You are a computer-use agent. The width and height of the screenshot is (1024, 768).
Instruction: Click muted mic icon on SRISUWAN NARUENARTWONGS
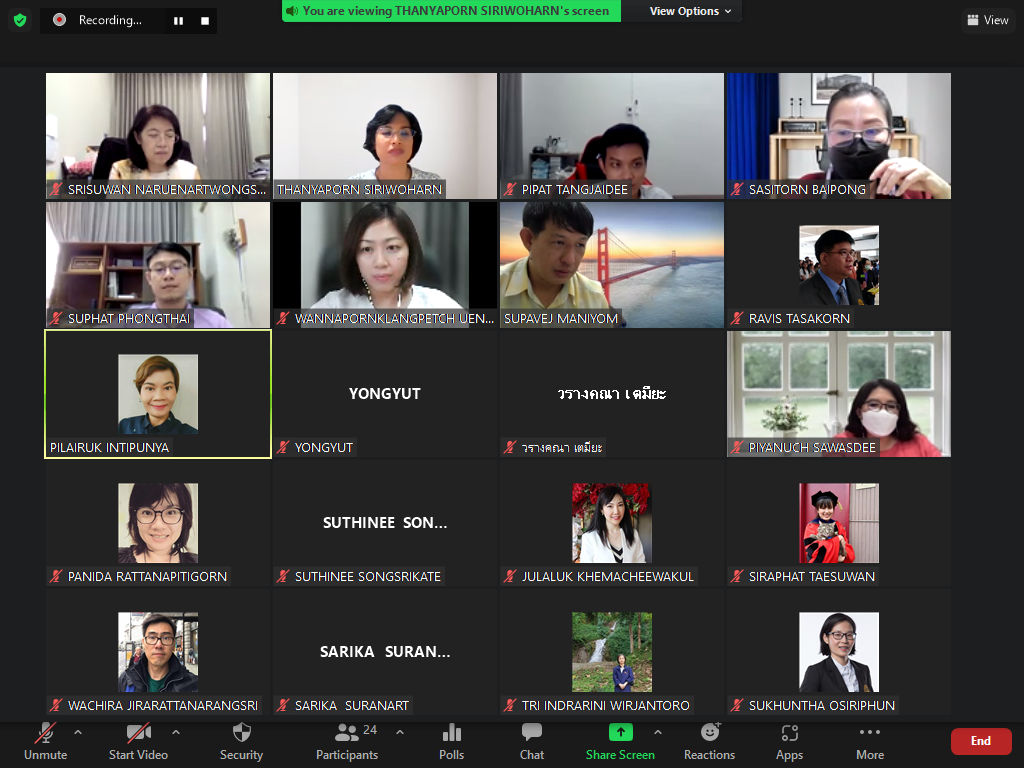(x=56, y=189)
